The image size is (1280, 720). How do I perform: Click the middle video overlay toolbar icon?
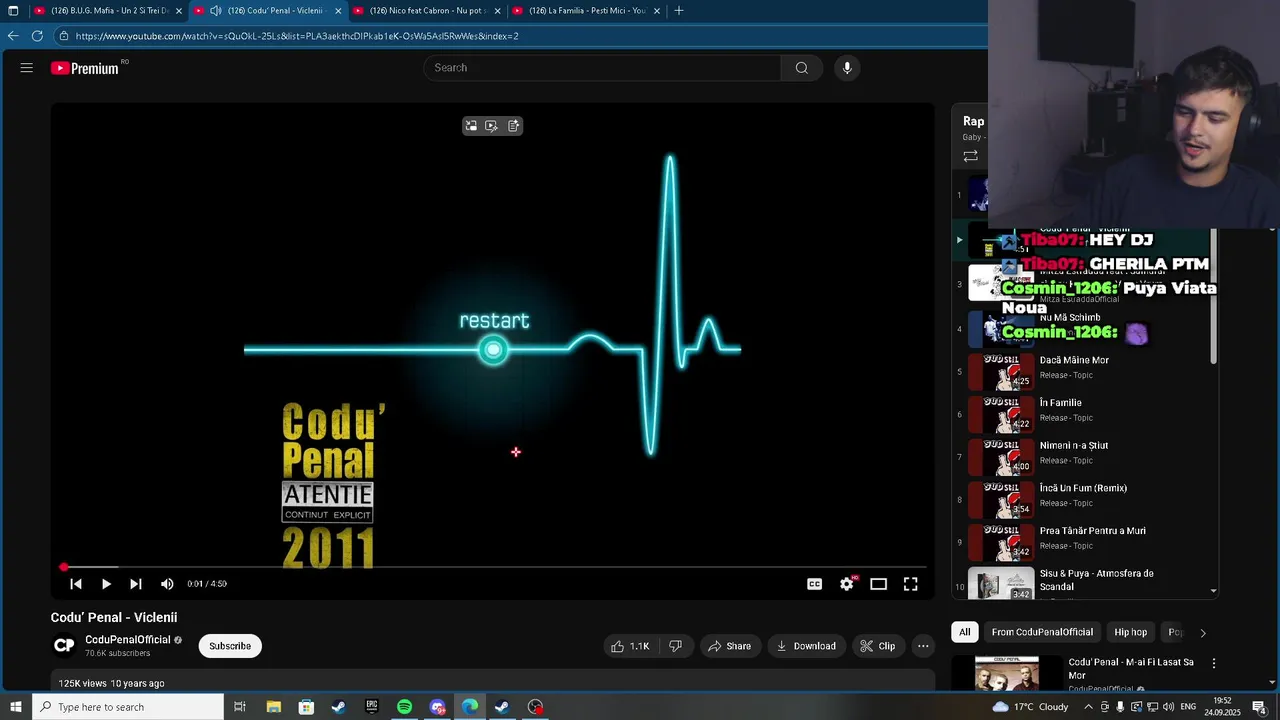(x=492, y=126)
